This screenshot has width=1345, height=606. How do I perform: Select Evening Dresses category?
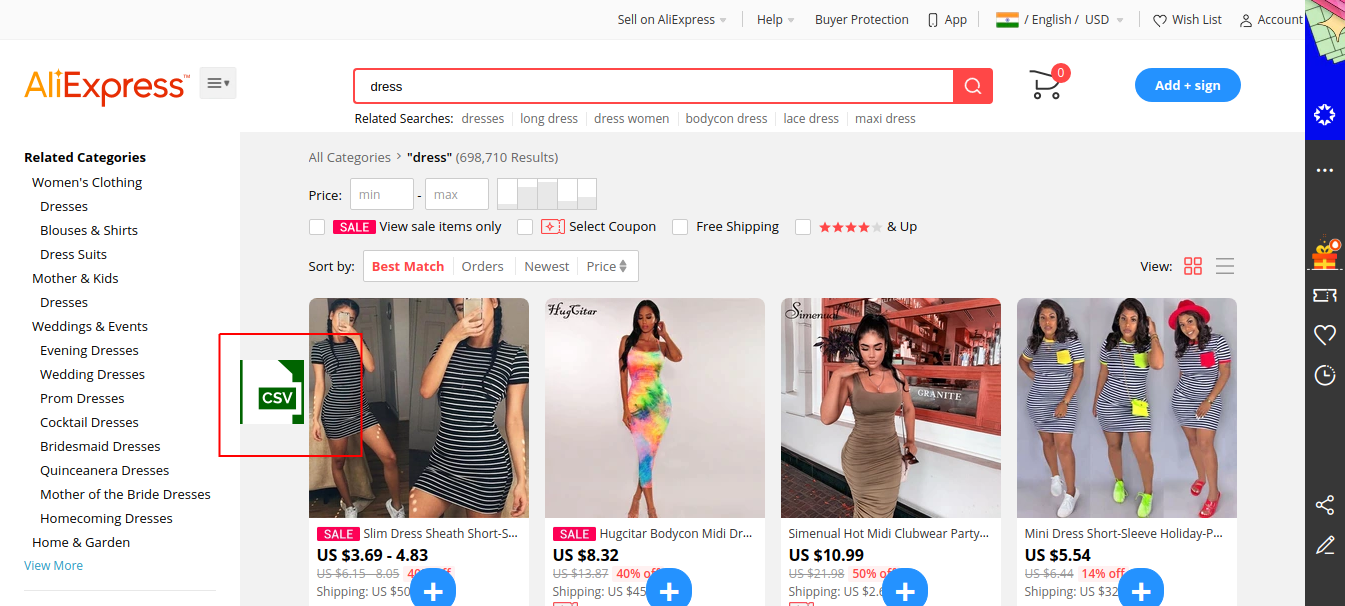pyautogui.click(x=89, y=350)
